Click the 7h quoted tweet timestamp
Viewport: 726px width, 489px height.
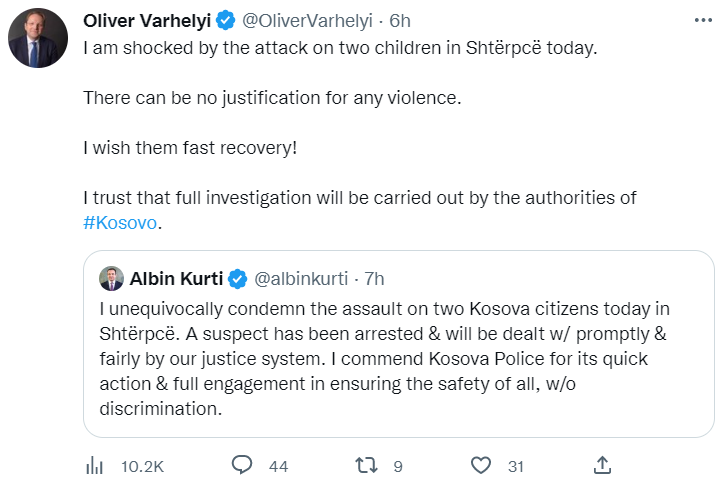pos(373,278)
